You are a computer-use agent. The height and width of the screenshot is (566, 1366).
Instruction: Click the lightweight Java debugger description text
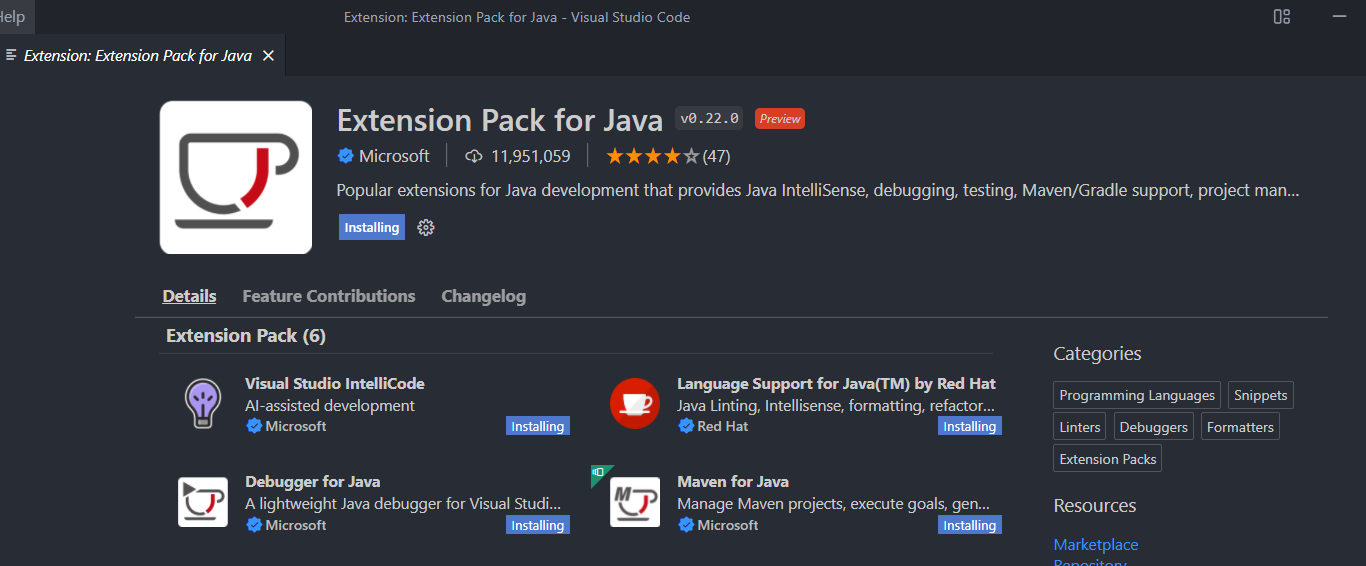tap(404, 504)
